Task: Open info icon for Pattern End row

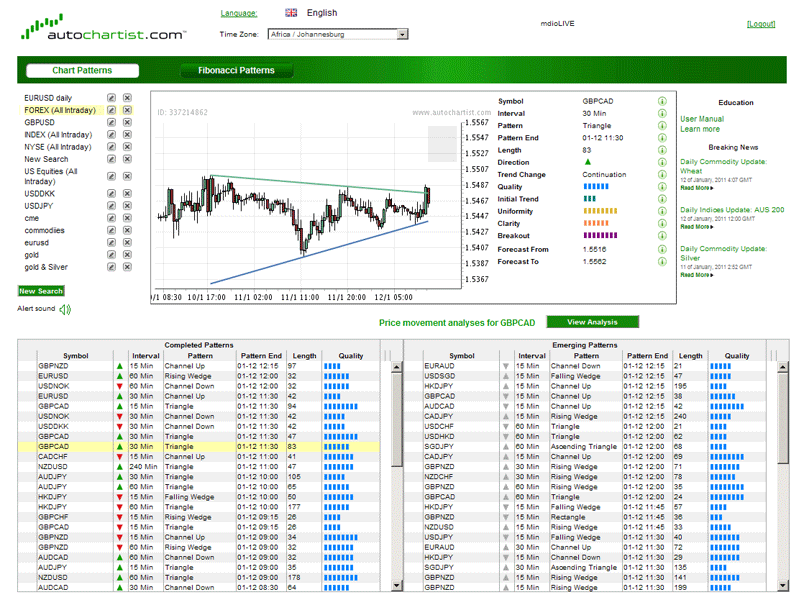Action: point(662,138)
